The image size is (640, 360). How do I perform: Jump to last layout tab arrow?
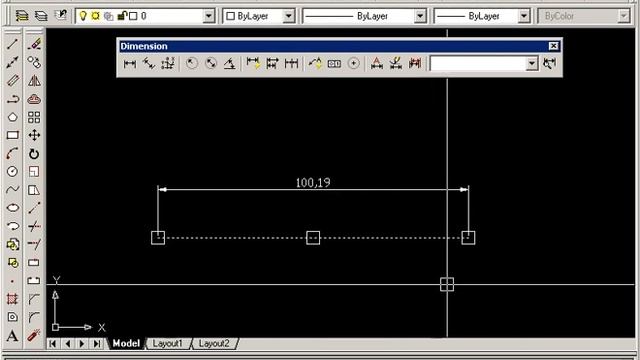97,344
